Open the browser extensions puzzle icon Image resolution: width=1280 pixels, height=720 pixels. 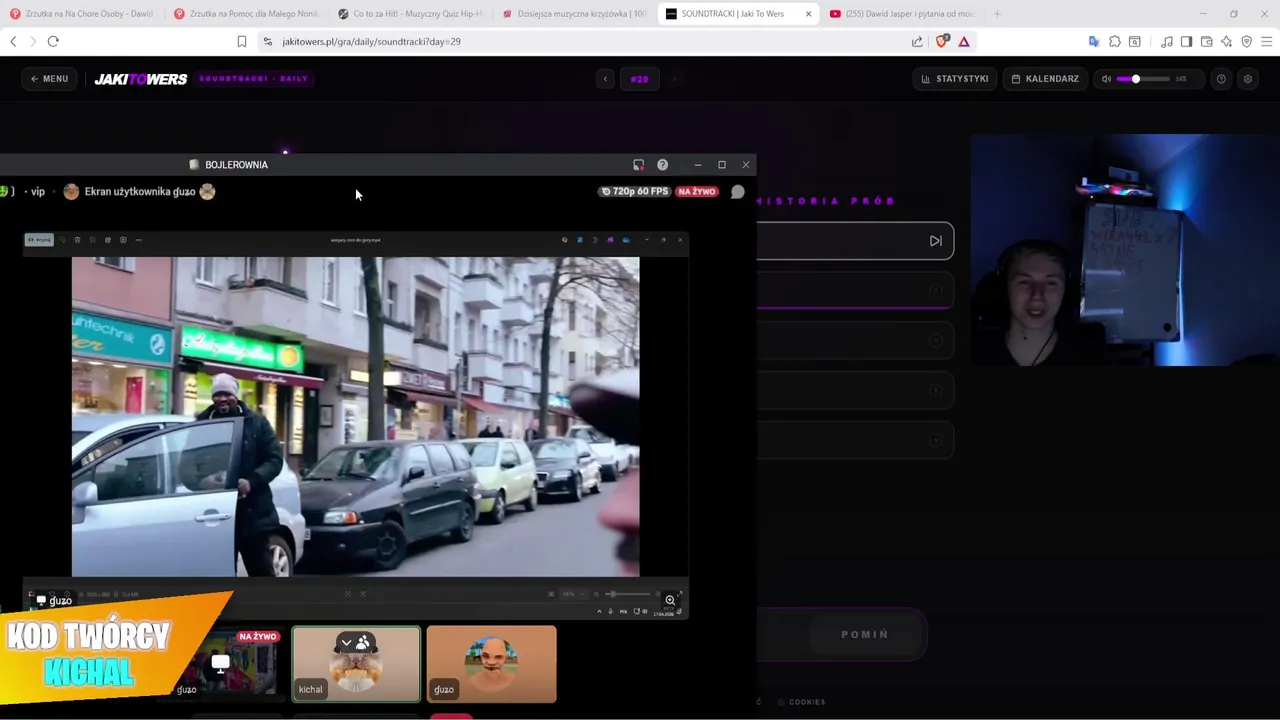(x=1115, y=42)
